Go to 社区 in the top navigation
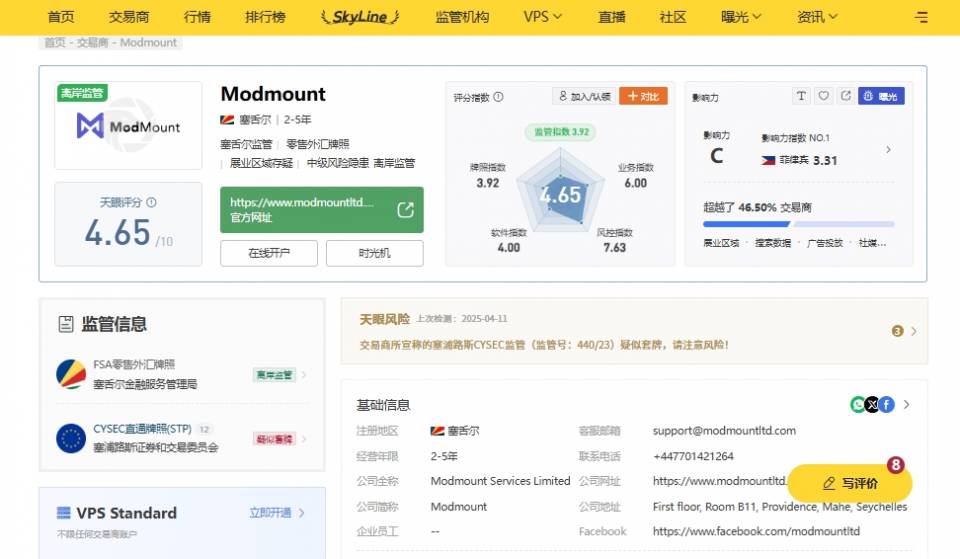The height and width of the screenshot is (559, 960). (673, 17)
